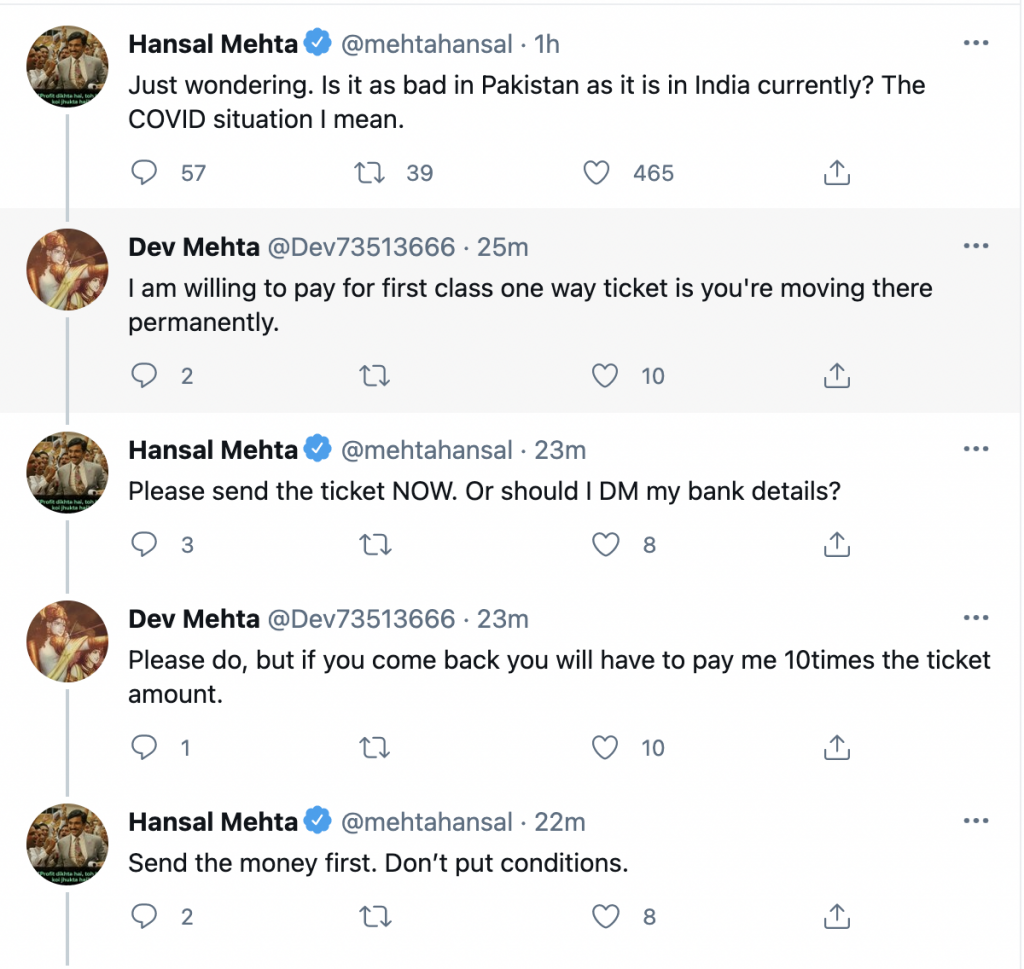Retweet Dev Mehta's first class ticket tweet
The image size is (1024, 969).
pos(373,376)
